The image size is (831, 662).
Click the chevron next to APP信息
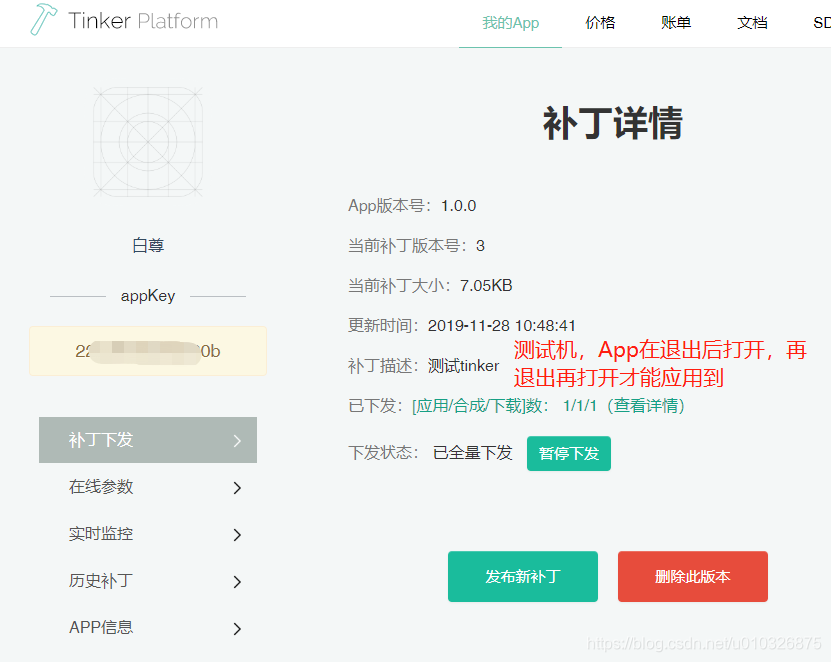[x=237, y=629]
